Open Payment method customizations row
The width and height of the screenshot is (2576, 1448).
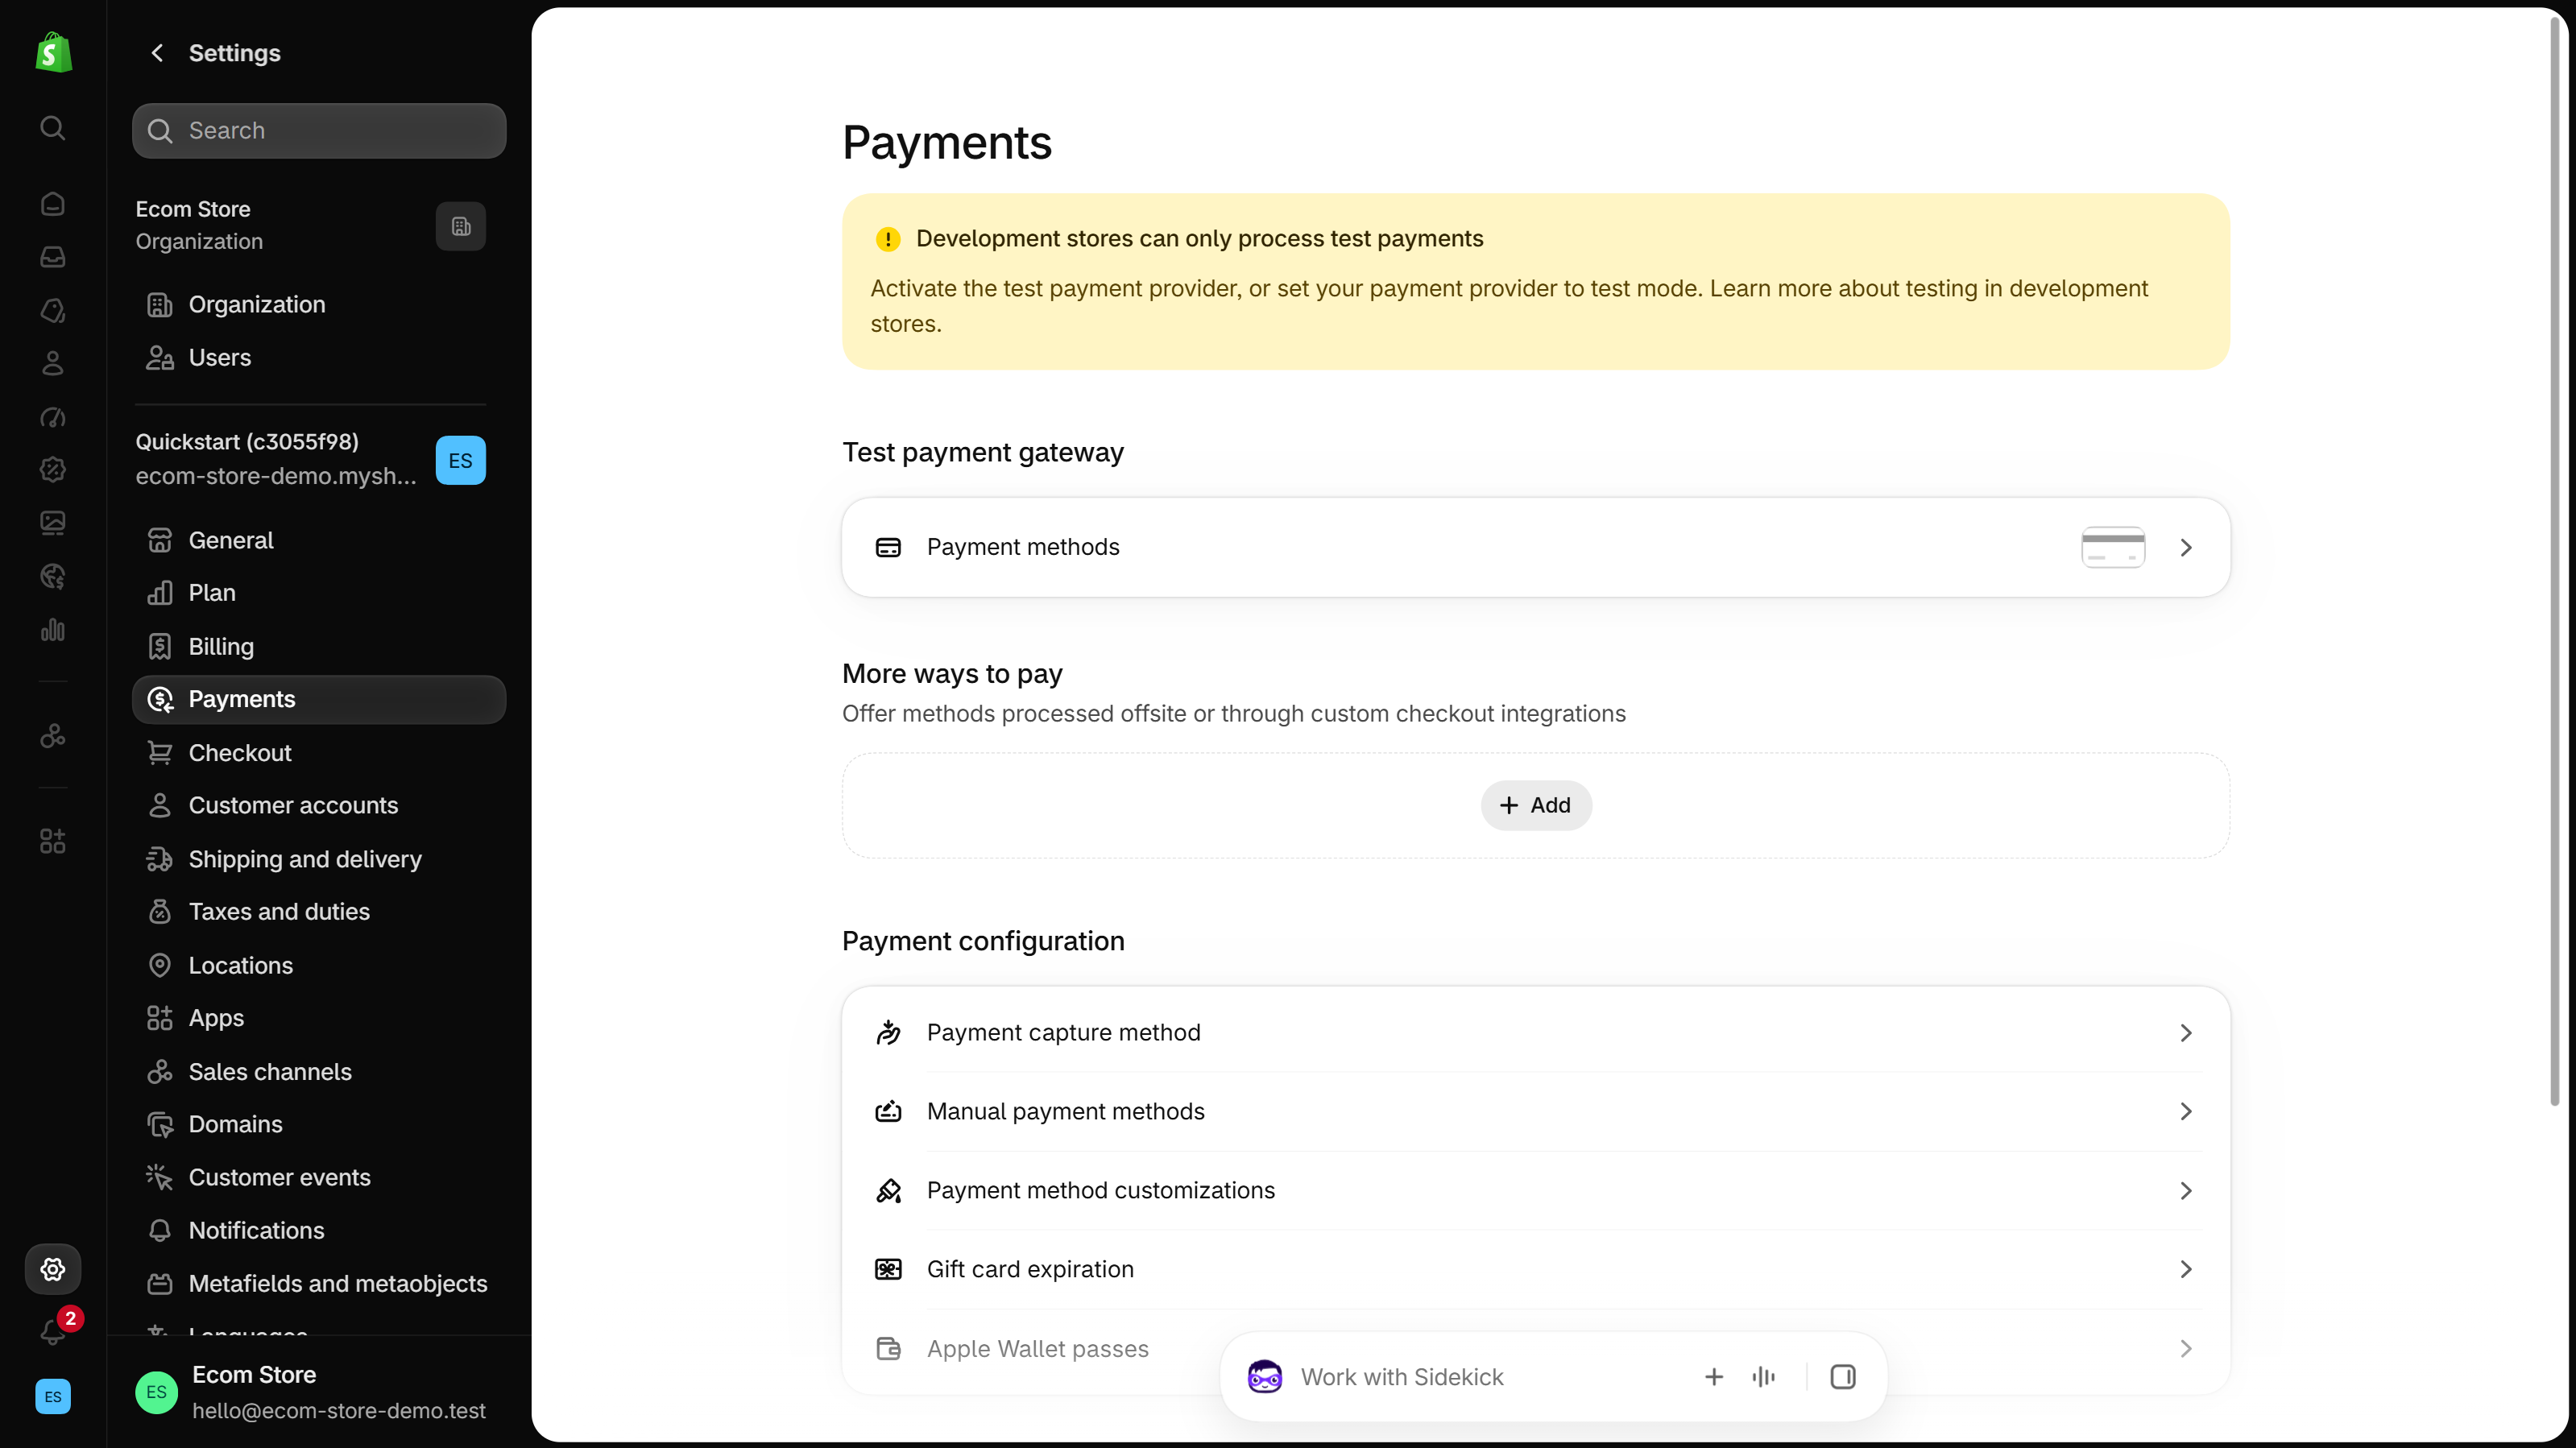[1536, 1190]
